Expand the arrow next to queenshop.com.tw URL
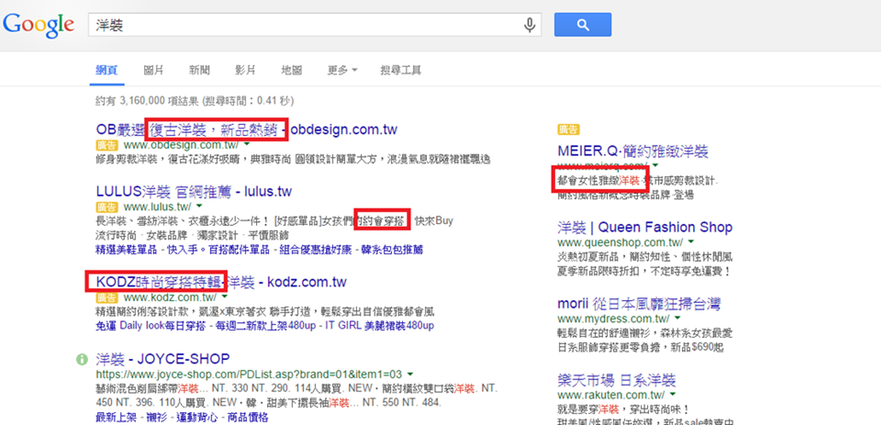Viewport: 881px width, 425px height. 691,242
